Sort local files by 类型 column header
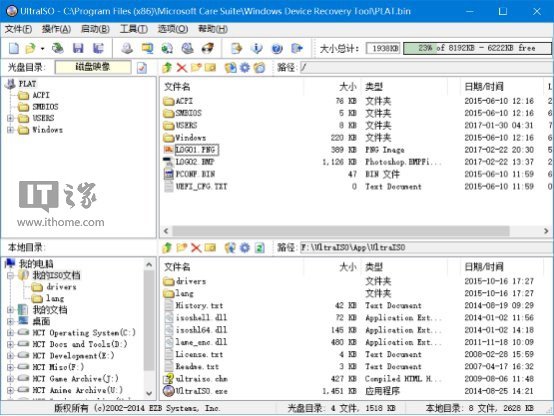 pos(404,267)
